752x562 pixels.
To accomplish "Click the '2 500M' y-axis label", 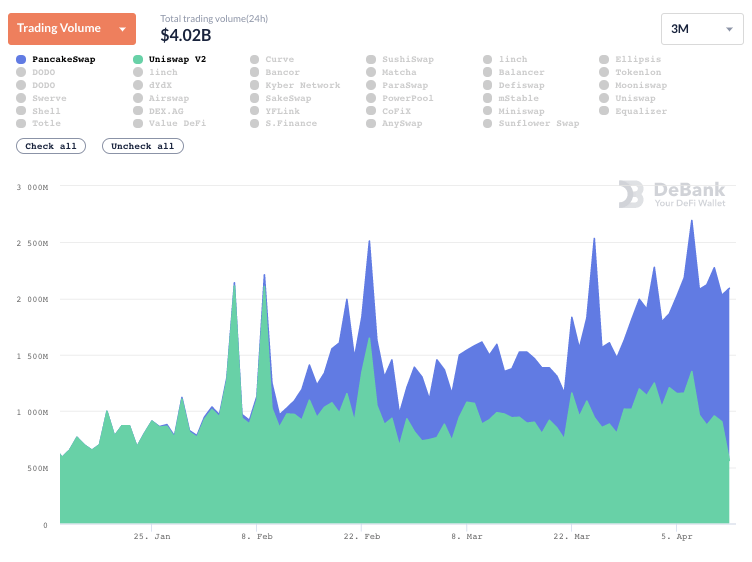I will (x=33, y=244).
